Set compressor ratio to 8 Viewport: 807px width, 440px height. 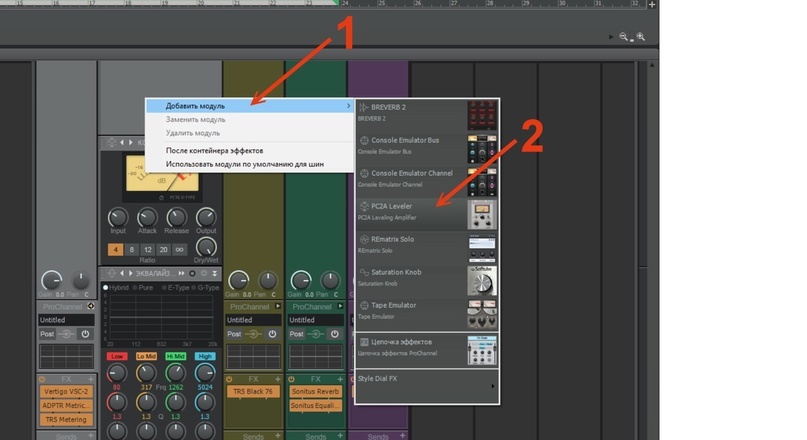[x=132, y=250]
